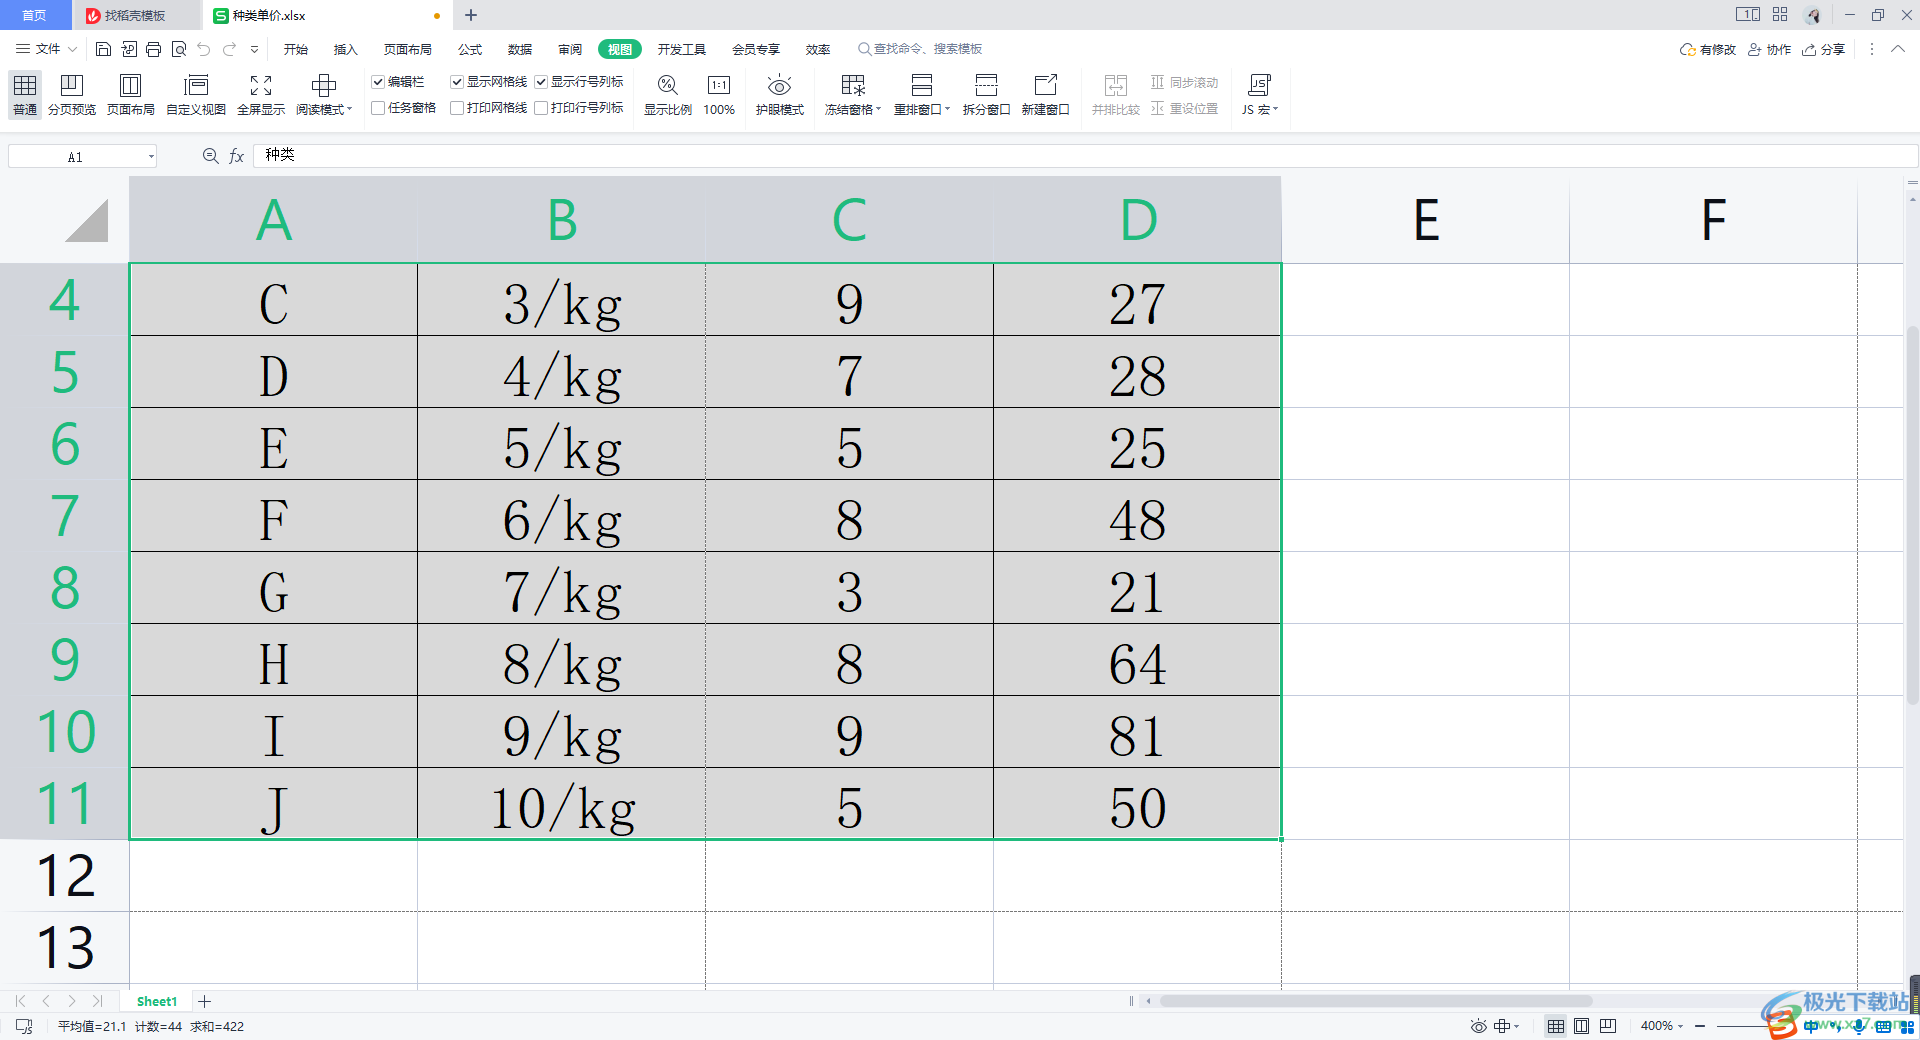Expand 阅读模式 dropdown arrow
The height and width of the screenshot is (1040, 1920).
point(349,109)
